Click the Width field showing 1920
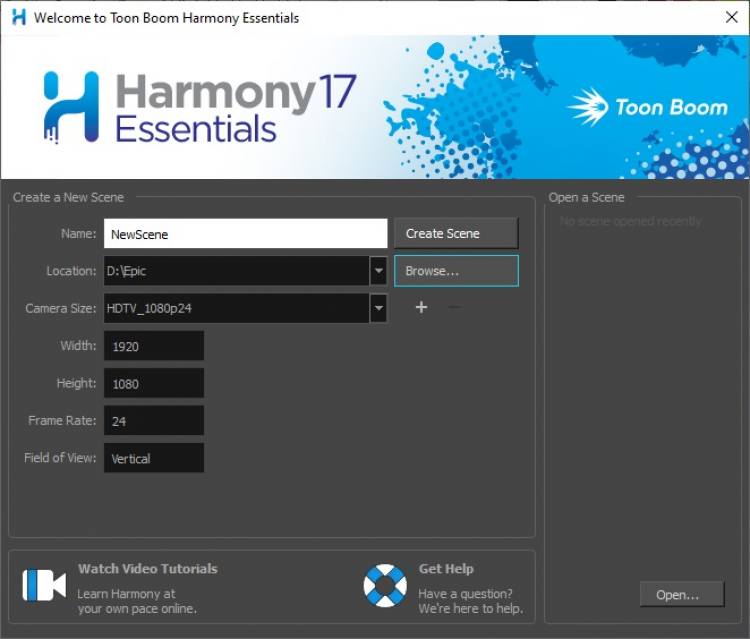Image resolution: width=750 pixels, height=639 pixels. click(154, 345)
